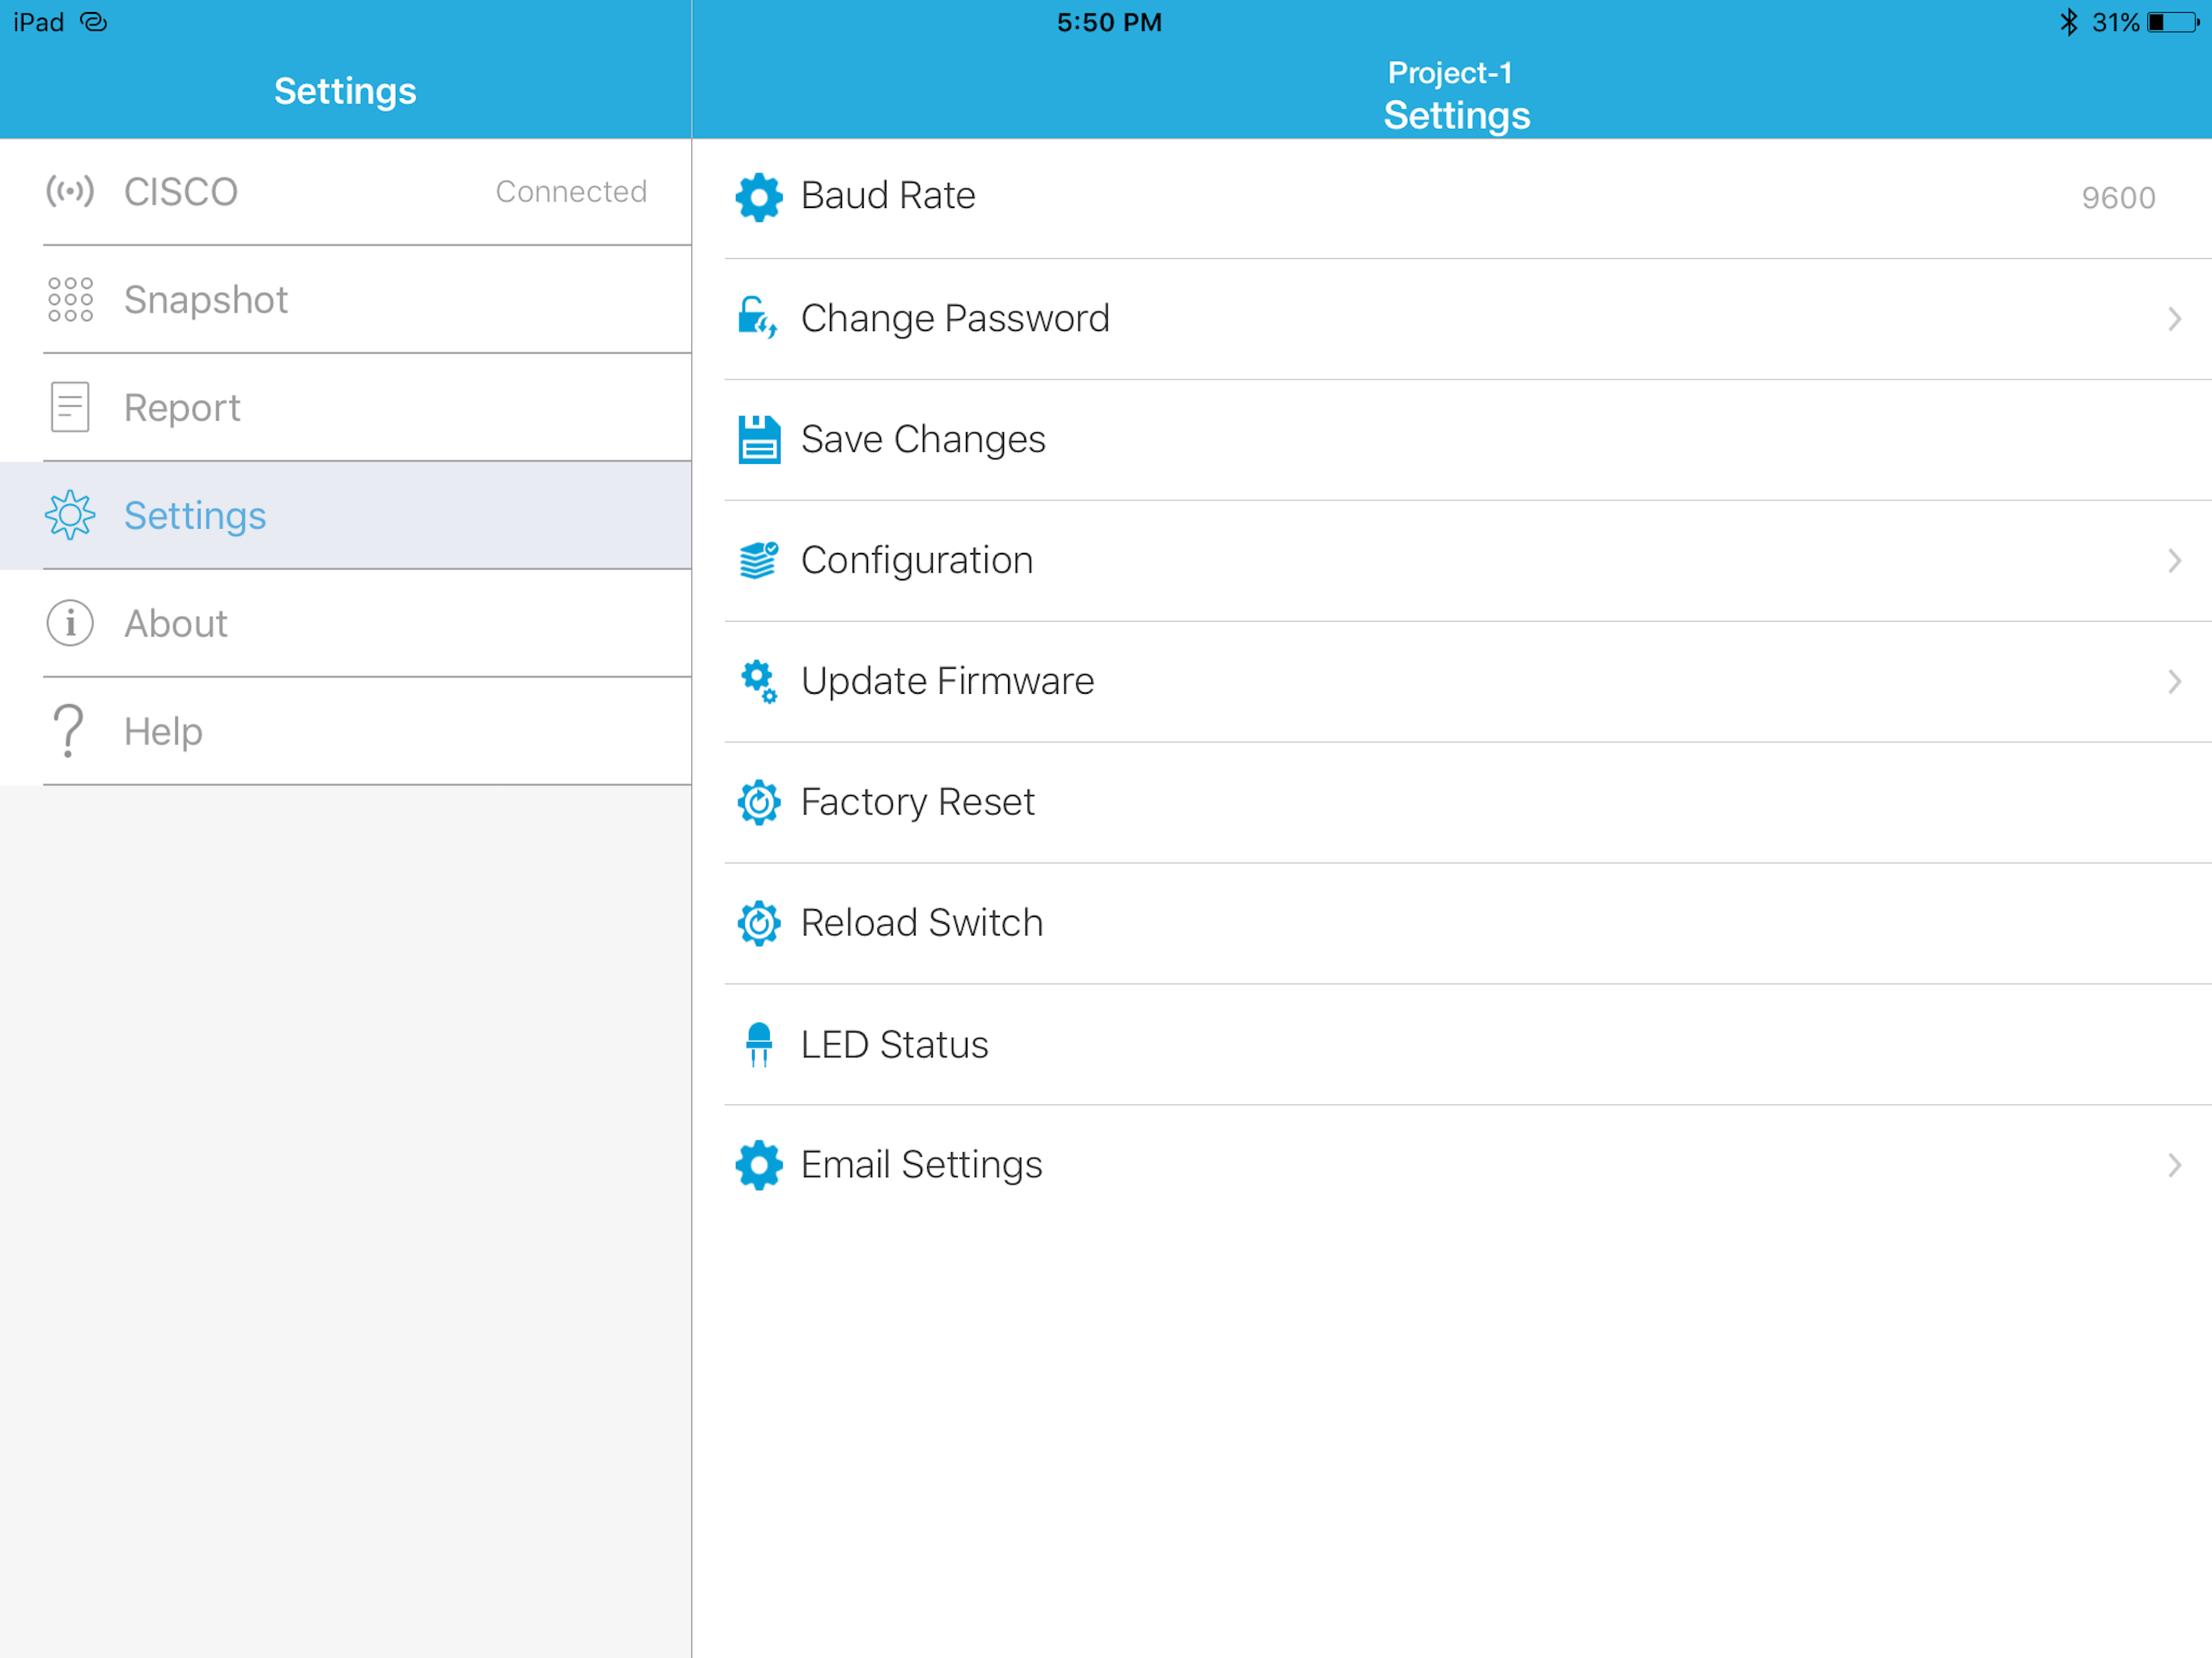The image size is (2212, 1658).
Task: Click the Baud Rate gear icon
Action: [x=758, y=197]
